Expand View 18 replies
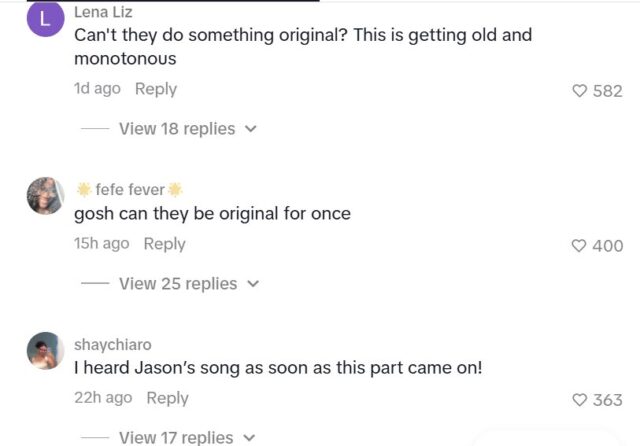640x446 pixels. 176,129
